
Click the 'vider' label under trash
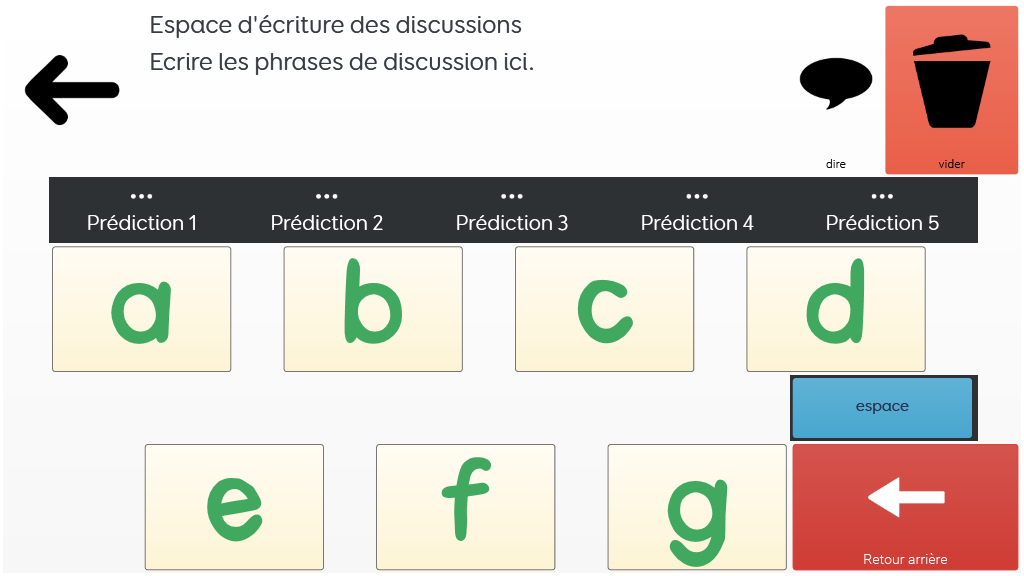[951, 164]
